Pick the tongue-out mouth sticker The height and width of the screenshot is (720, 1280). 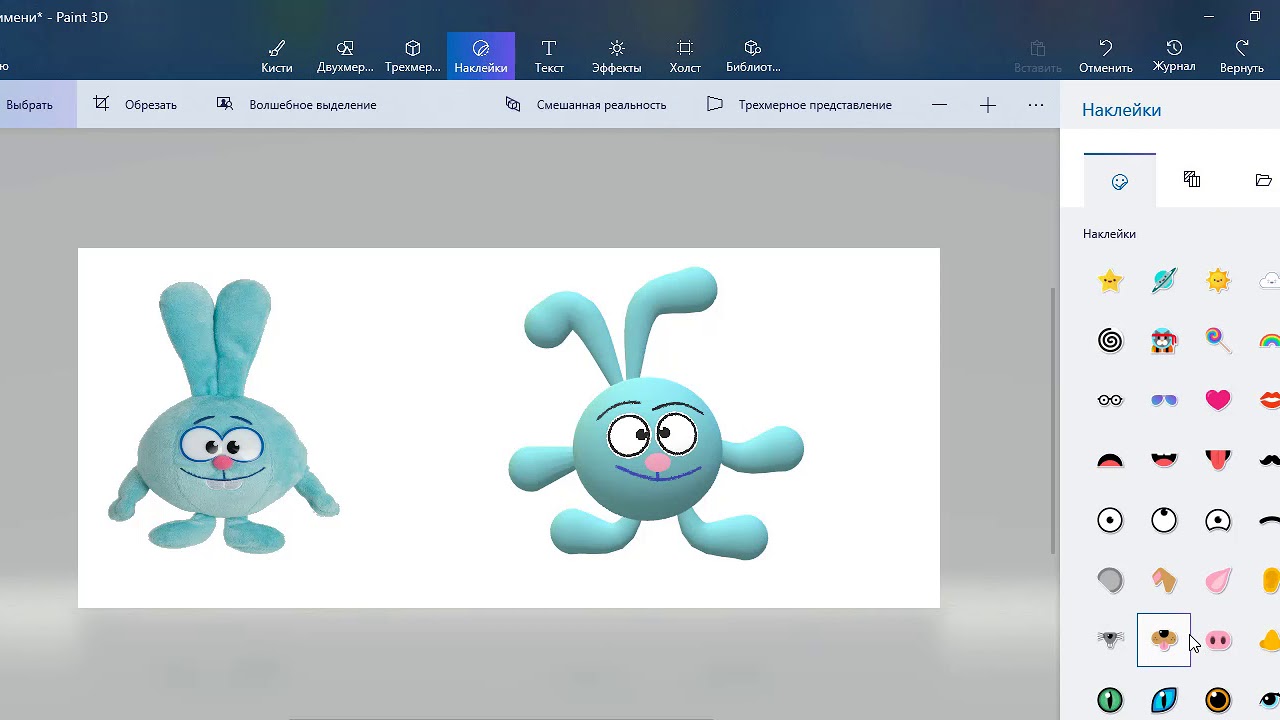click(1218, 460)
